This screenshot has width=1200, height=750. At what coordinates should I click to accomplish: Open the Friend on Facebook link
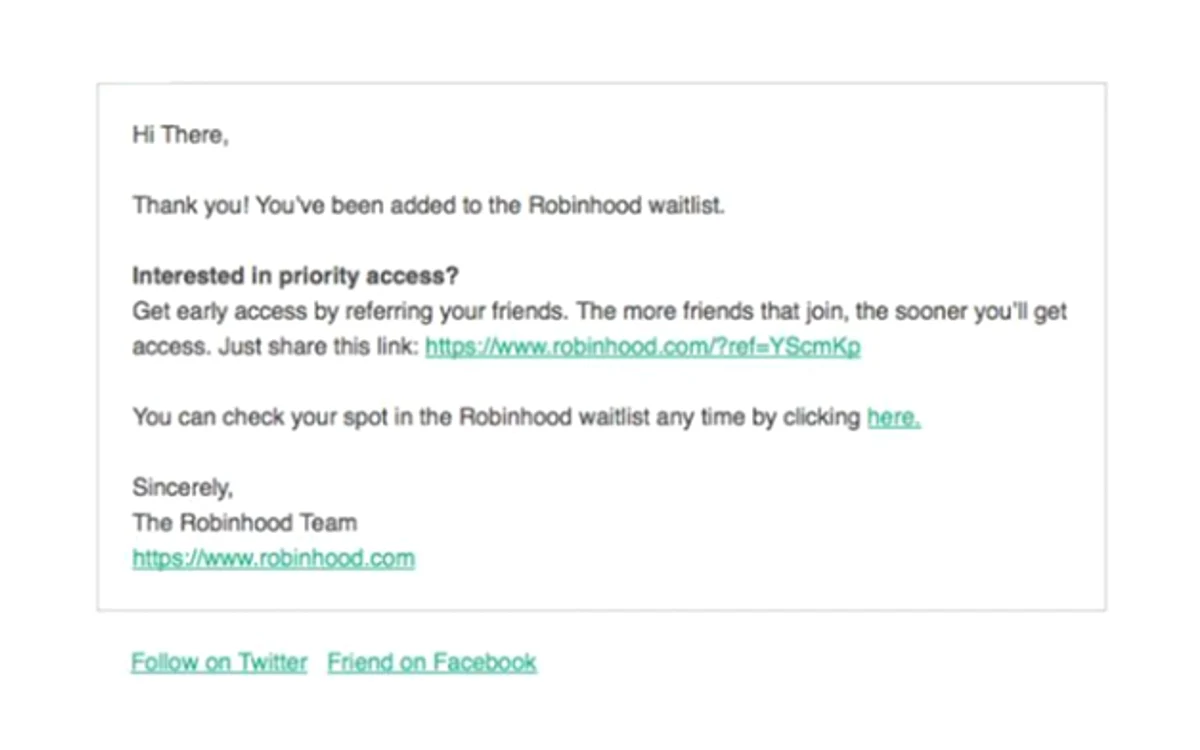coord(432,662)
